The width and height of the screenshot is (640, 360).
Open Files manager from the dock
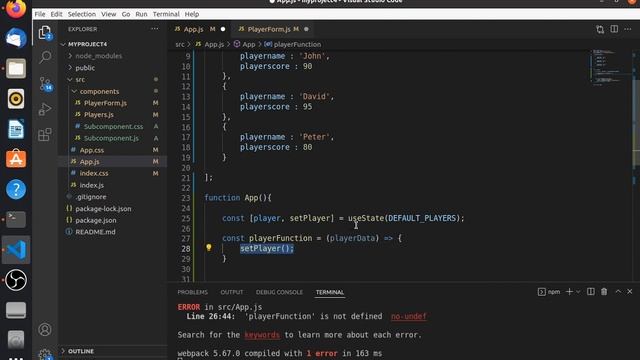(x=16, y=69)
